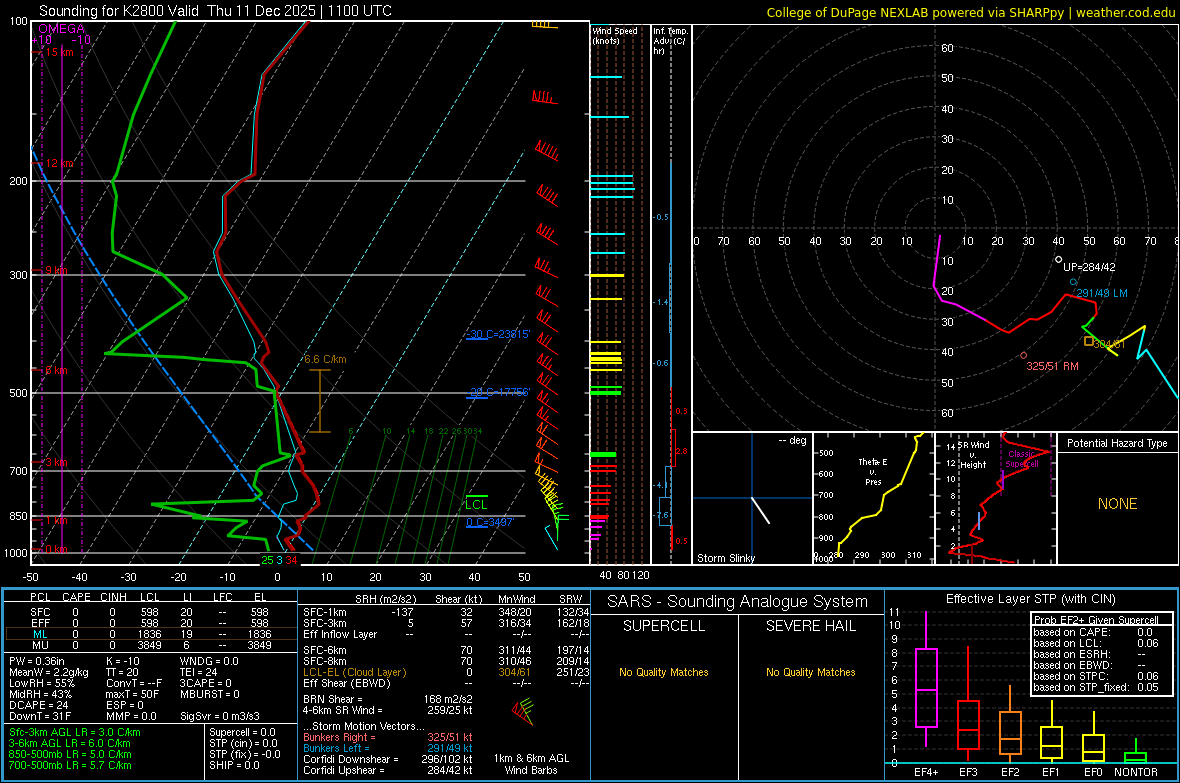Click the DCAPE = 24 value
The image size is (1180, 783).
(39, 705)
